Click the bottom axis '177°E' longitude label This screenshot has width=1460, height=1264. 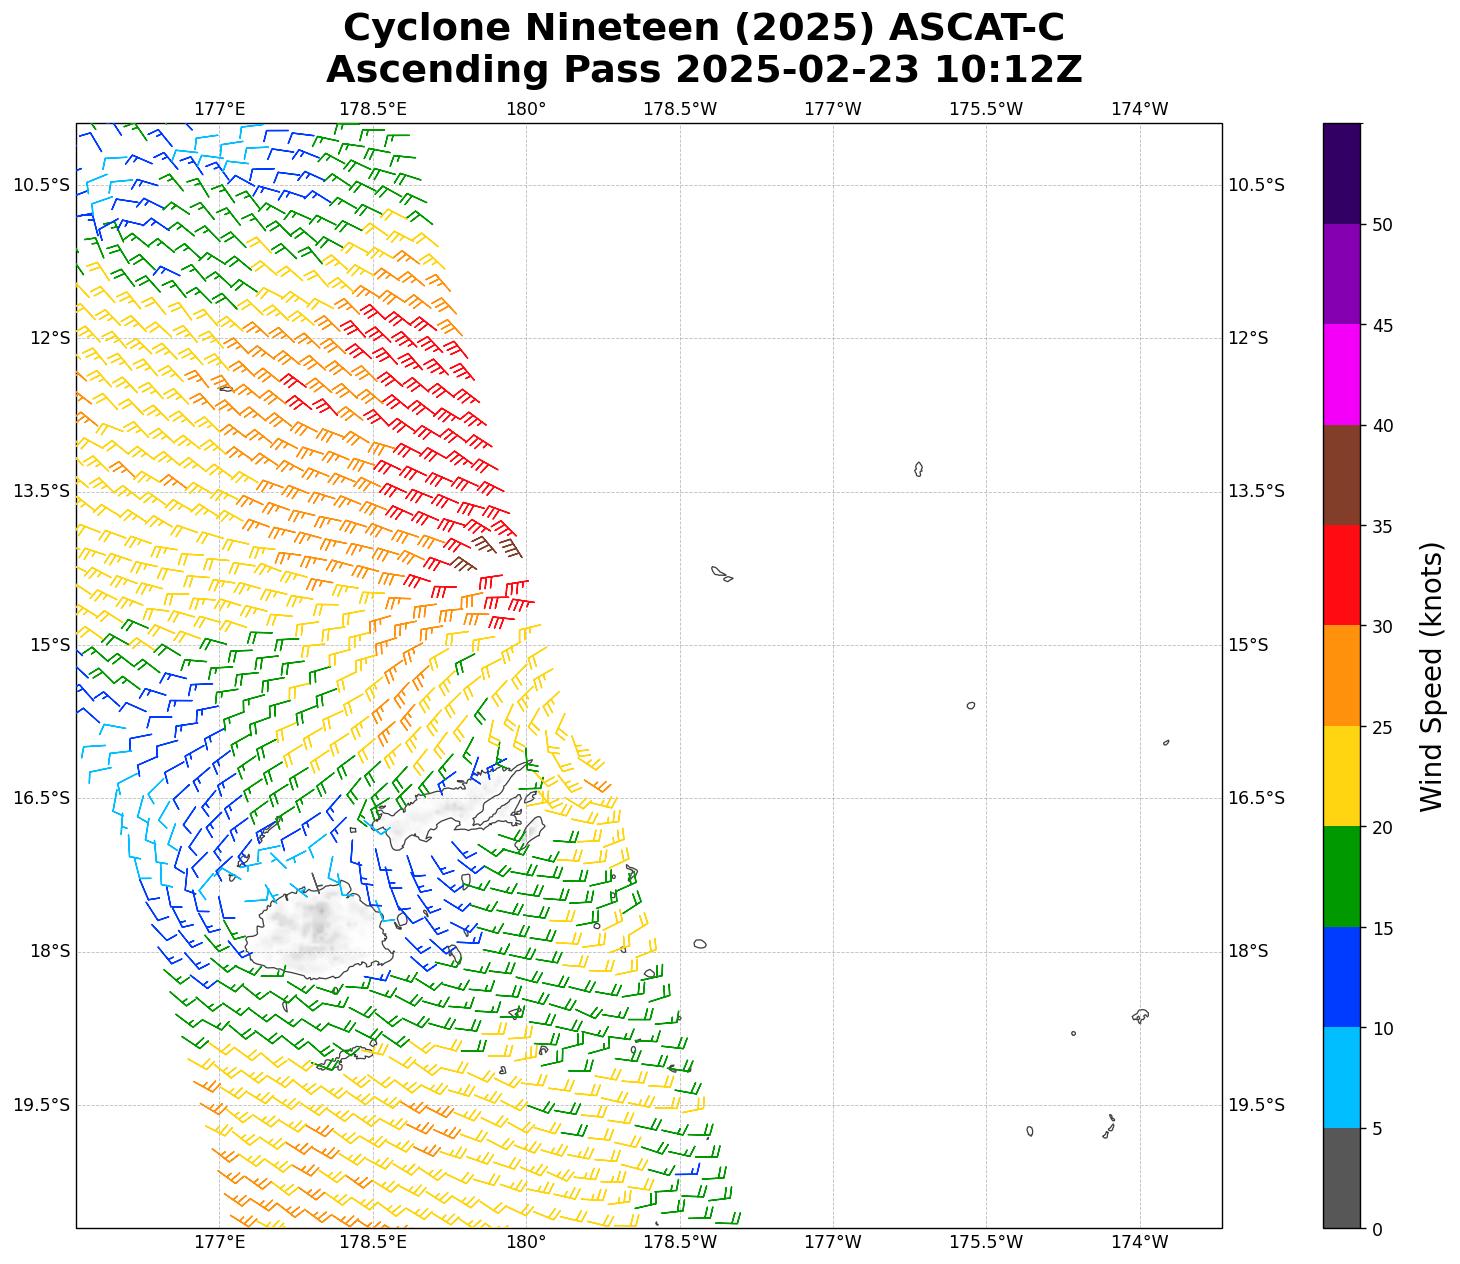tap(219, 1242)
